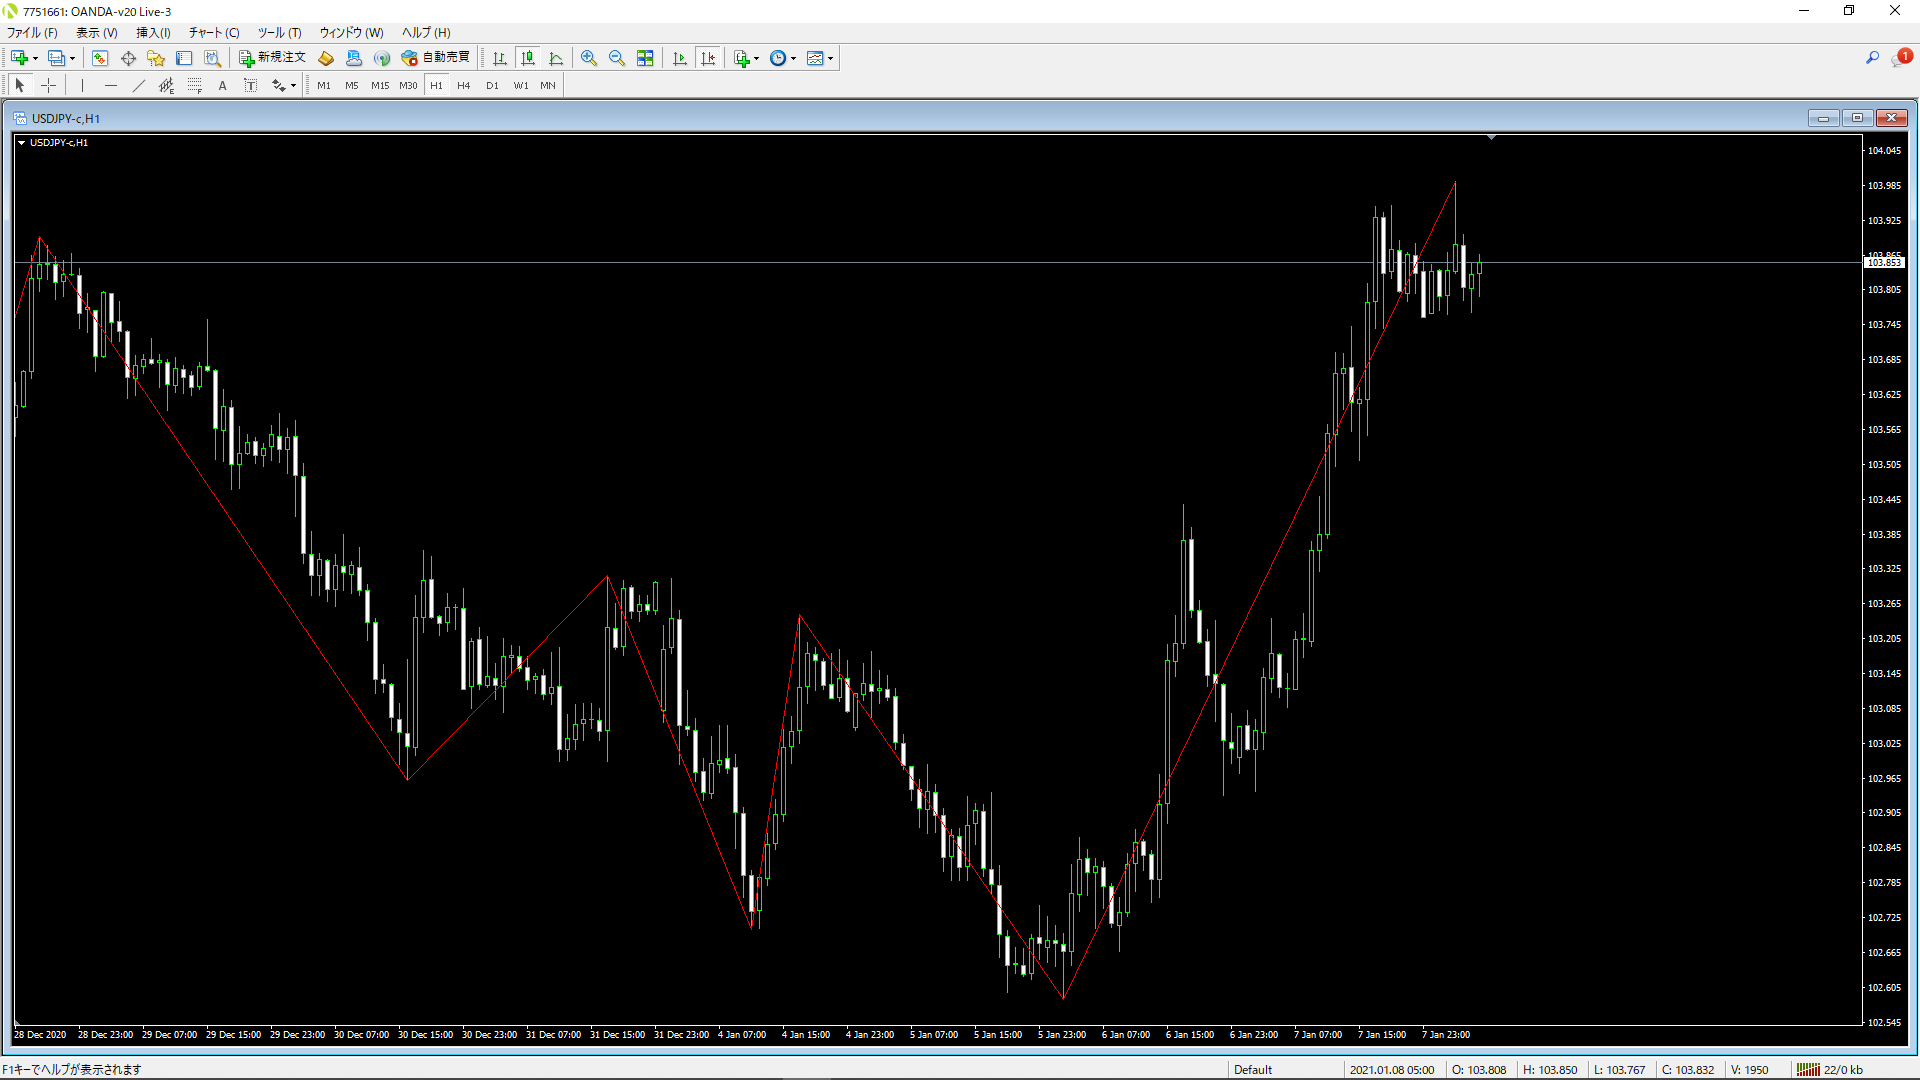The image size is (1920, 1080).
Task: Click the Templates icon
Action: pyautogui.click(x=815, y=58)
